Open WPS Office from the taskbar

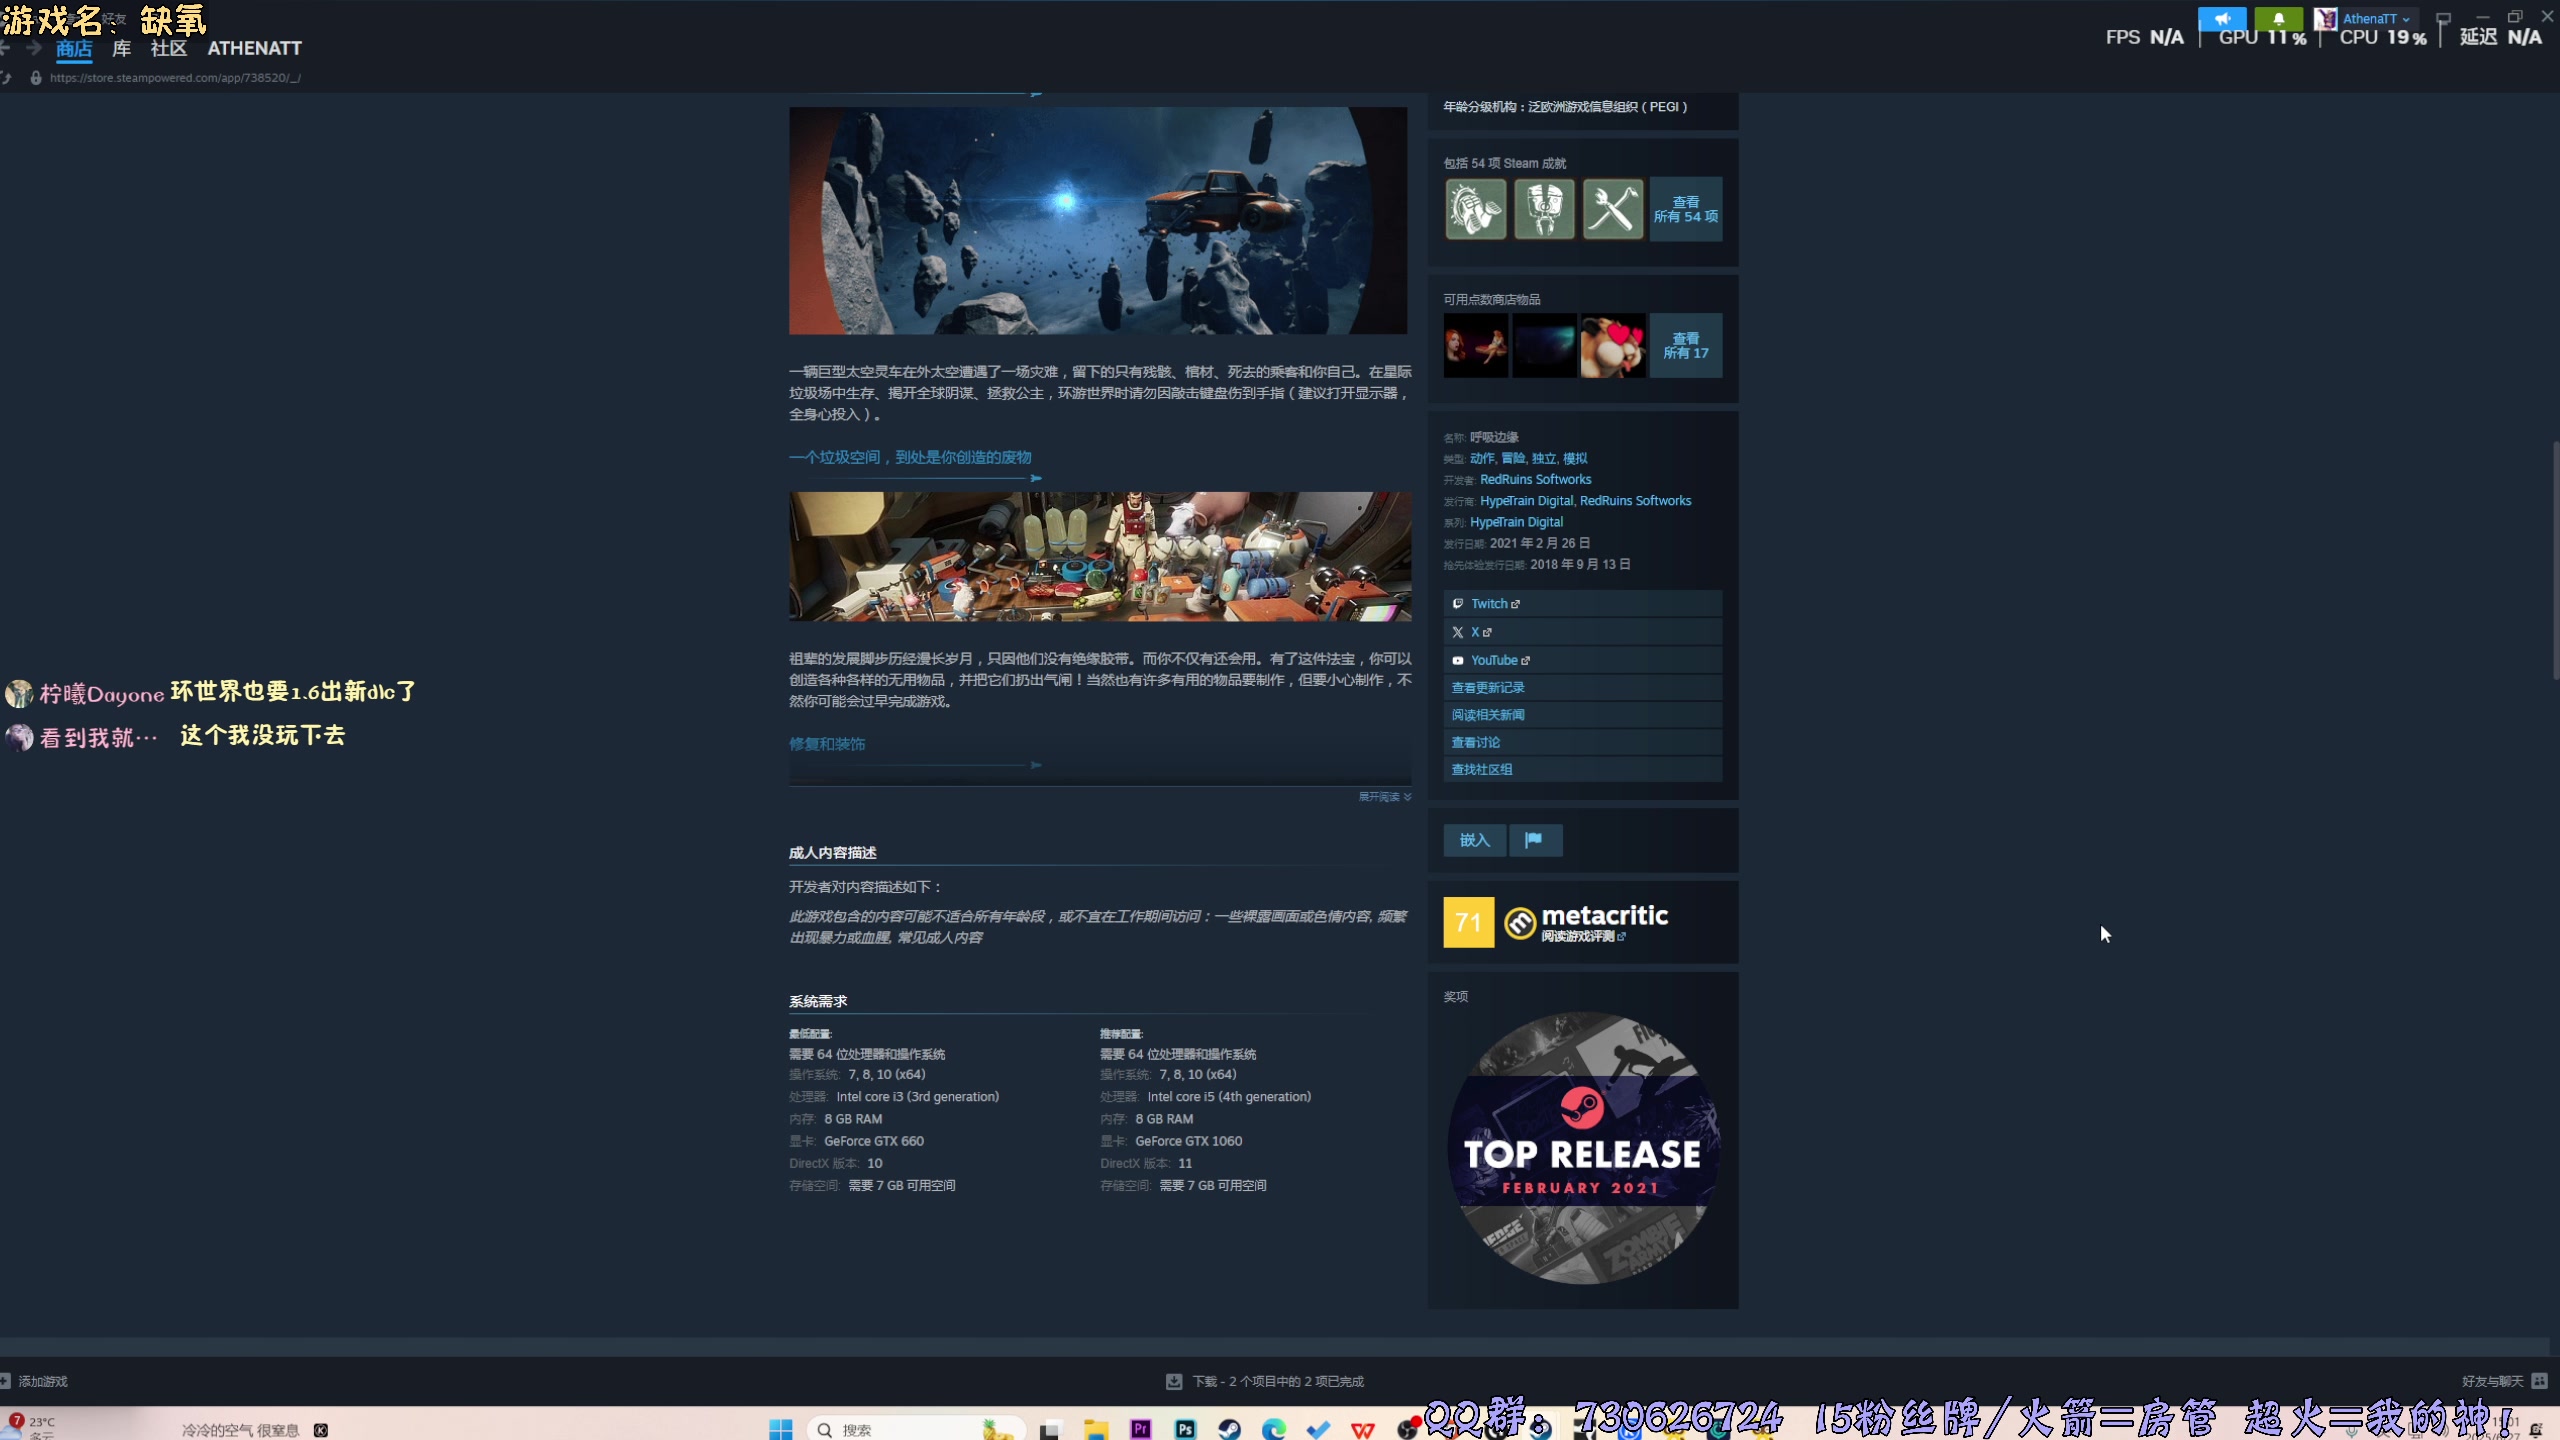click(x=1363, y=1430)
